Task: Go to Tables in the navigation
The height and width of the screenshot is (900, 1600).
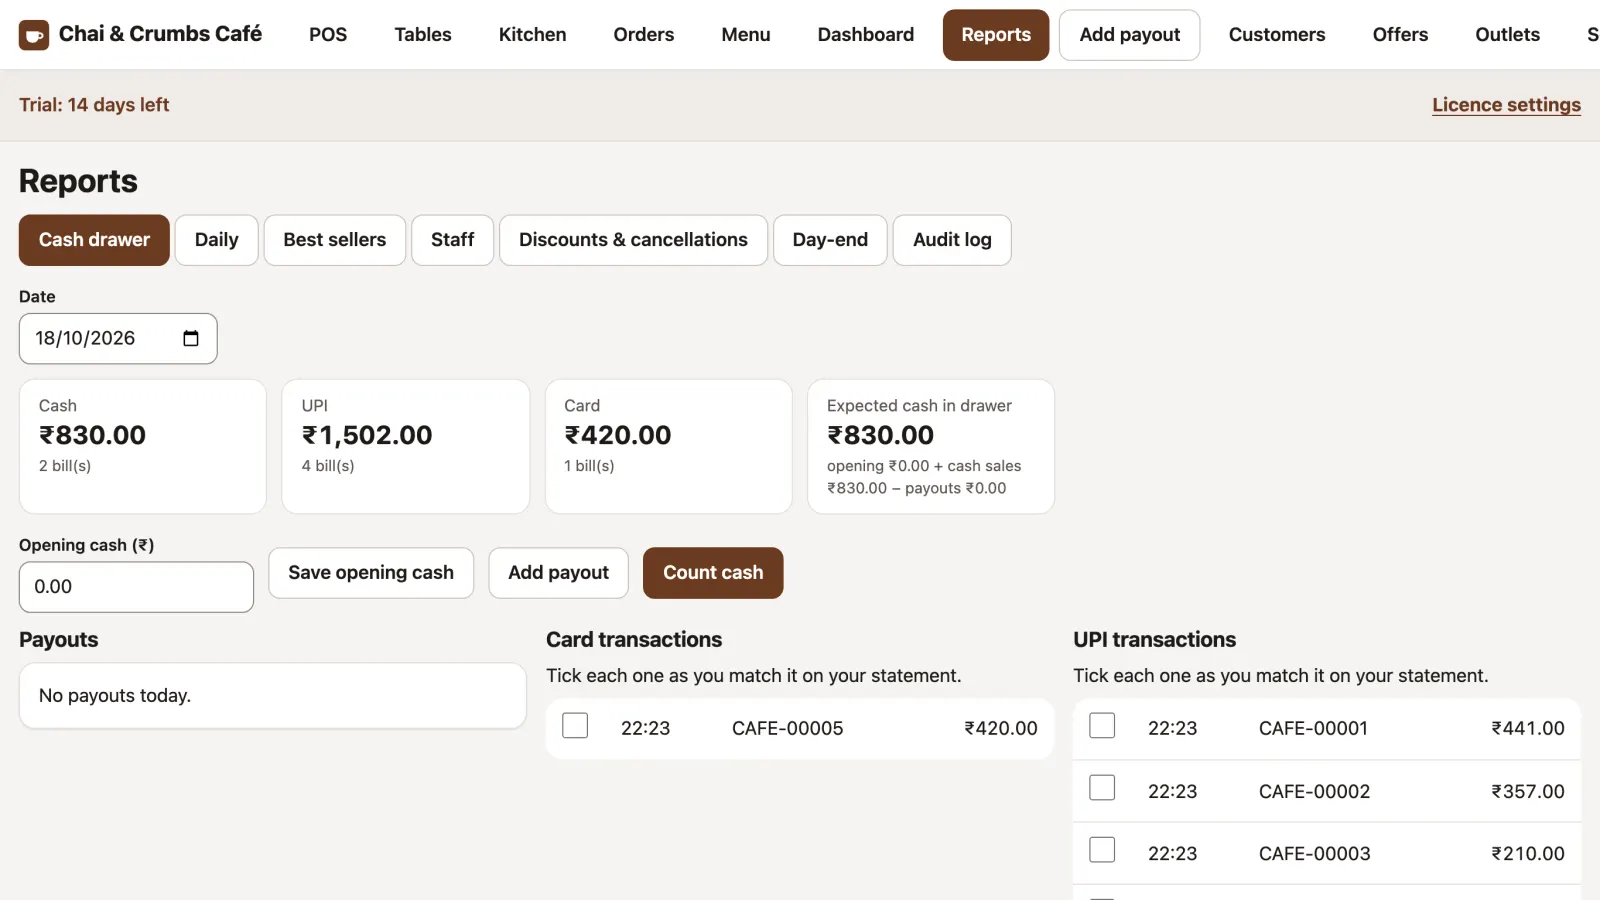Action: click(423, 35)
